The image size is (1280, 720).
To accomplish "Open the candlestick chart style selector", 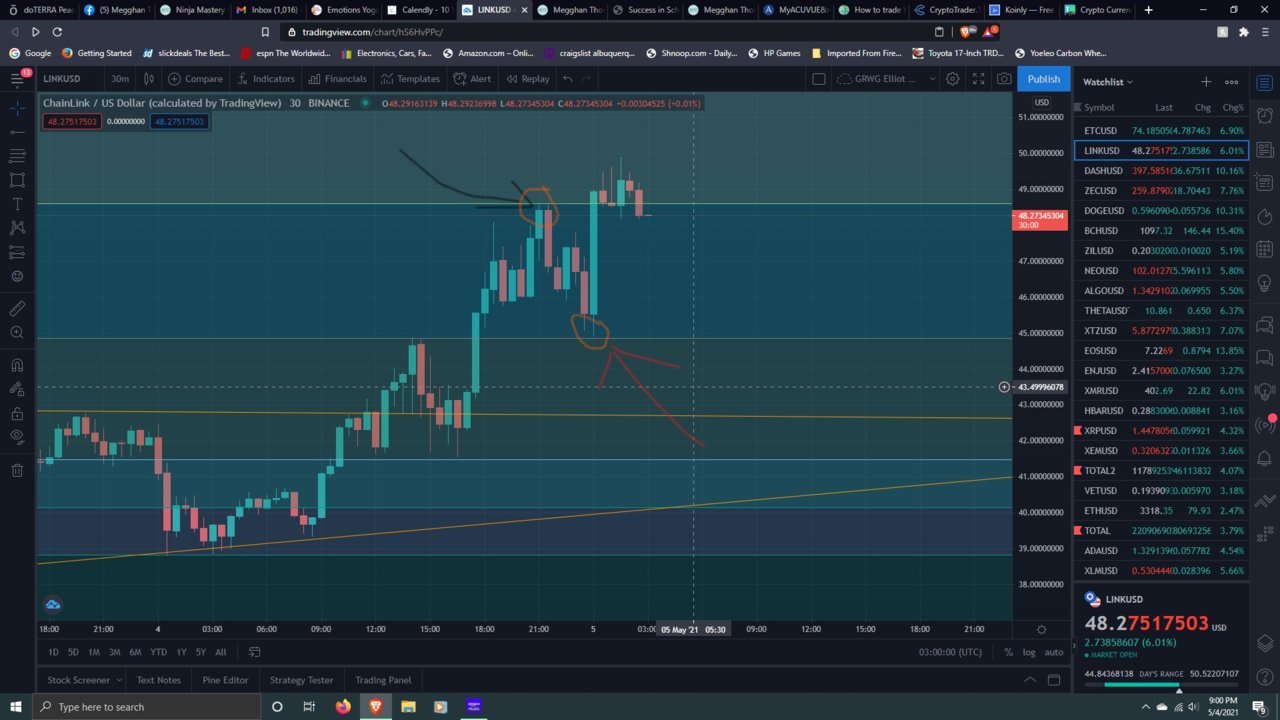I will (x=149, y=79).
